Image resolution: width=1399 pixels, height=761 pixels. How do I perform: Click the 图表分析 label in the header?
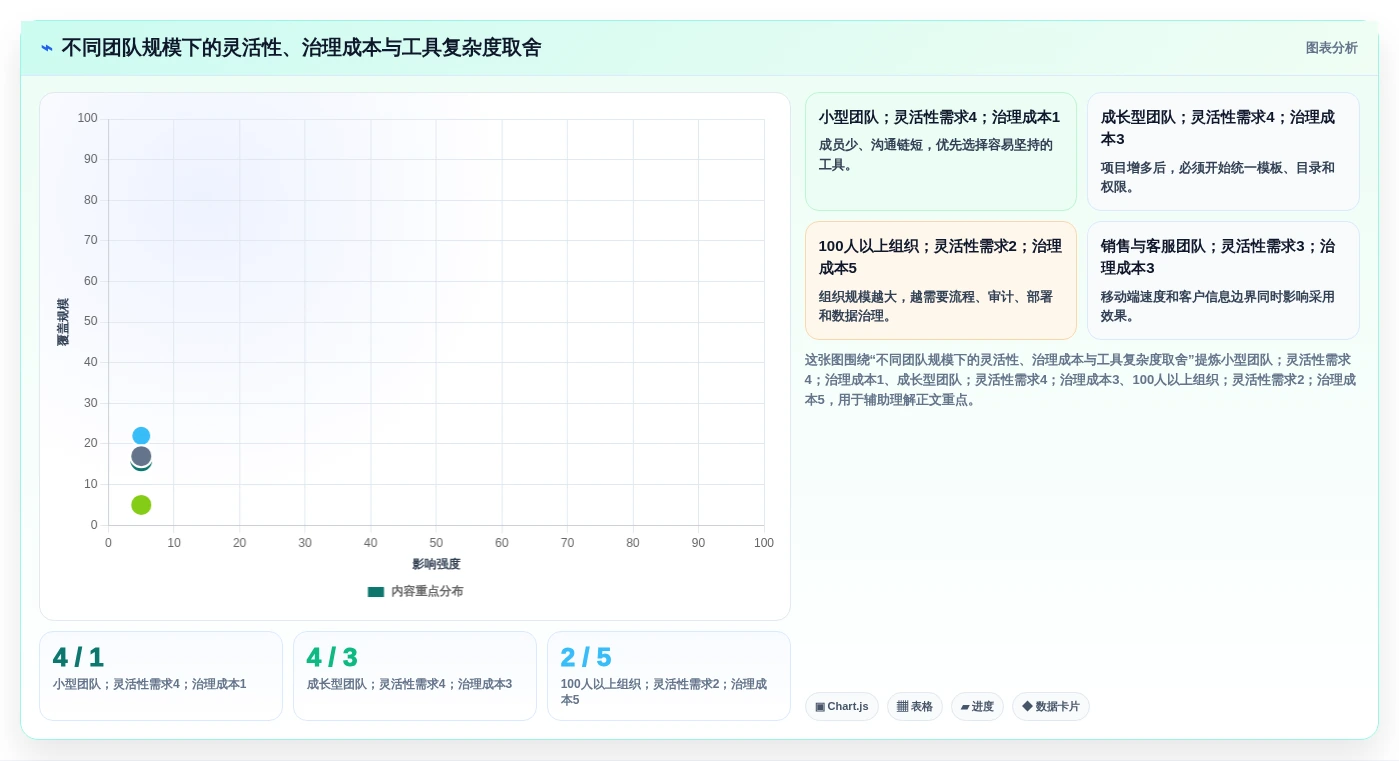(x=1331, y=48)
